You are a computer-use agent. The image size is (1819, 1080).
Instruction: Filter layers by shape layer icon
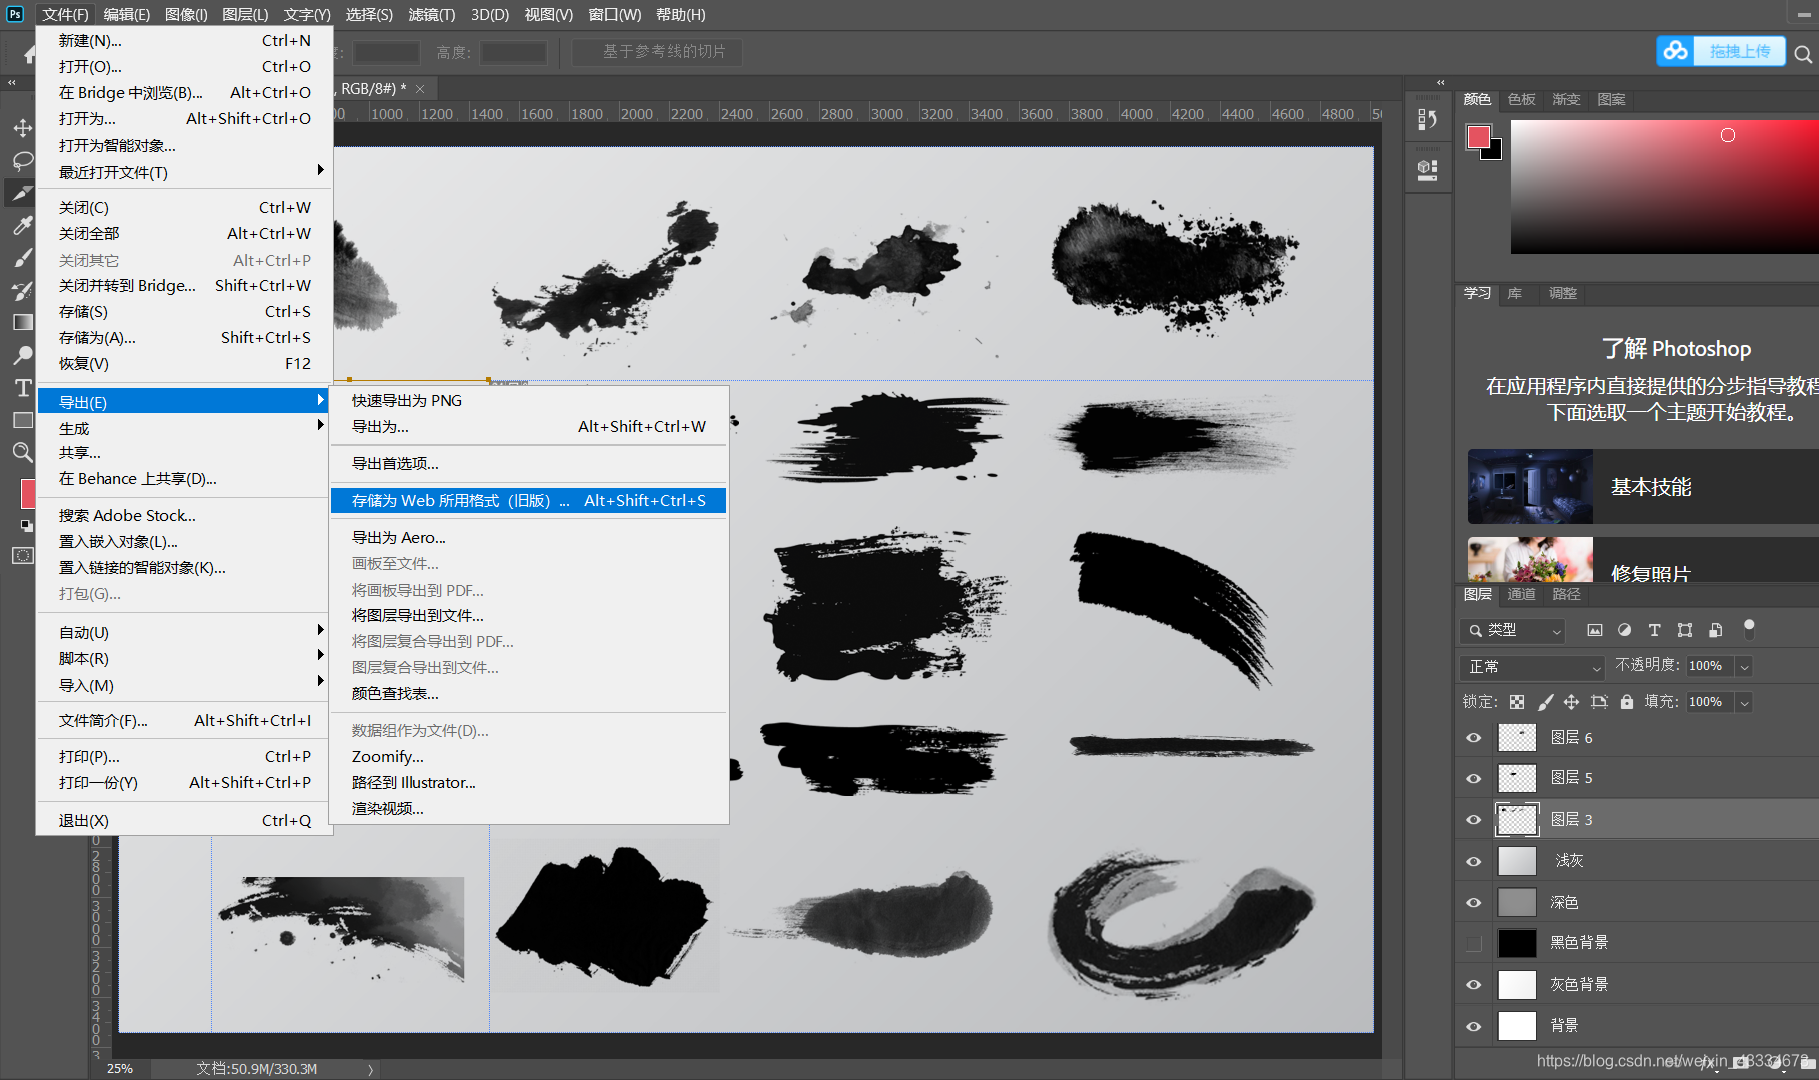click(x=1685, y=630)
